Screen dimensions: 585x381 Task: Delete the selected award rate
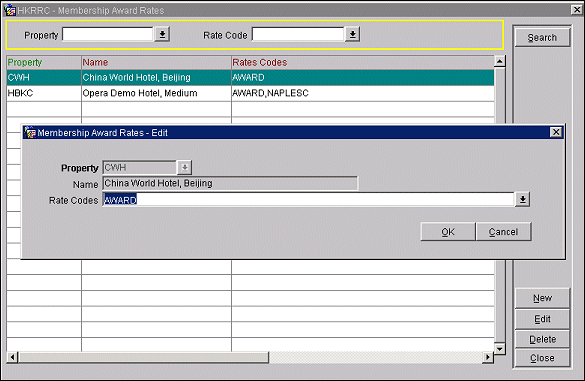[x=542, y=339]
